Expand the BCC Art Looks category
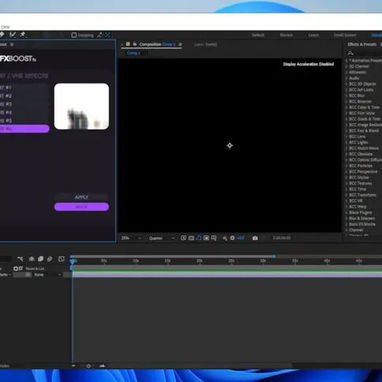The image size is (382, 382). 346,90
